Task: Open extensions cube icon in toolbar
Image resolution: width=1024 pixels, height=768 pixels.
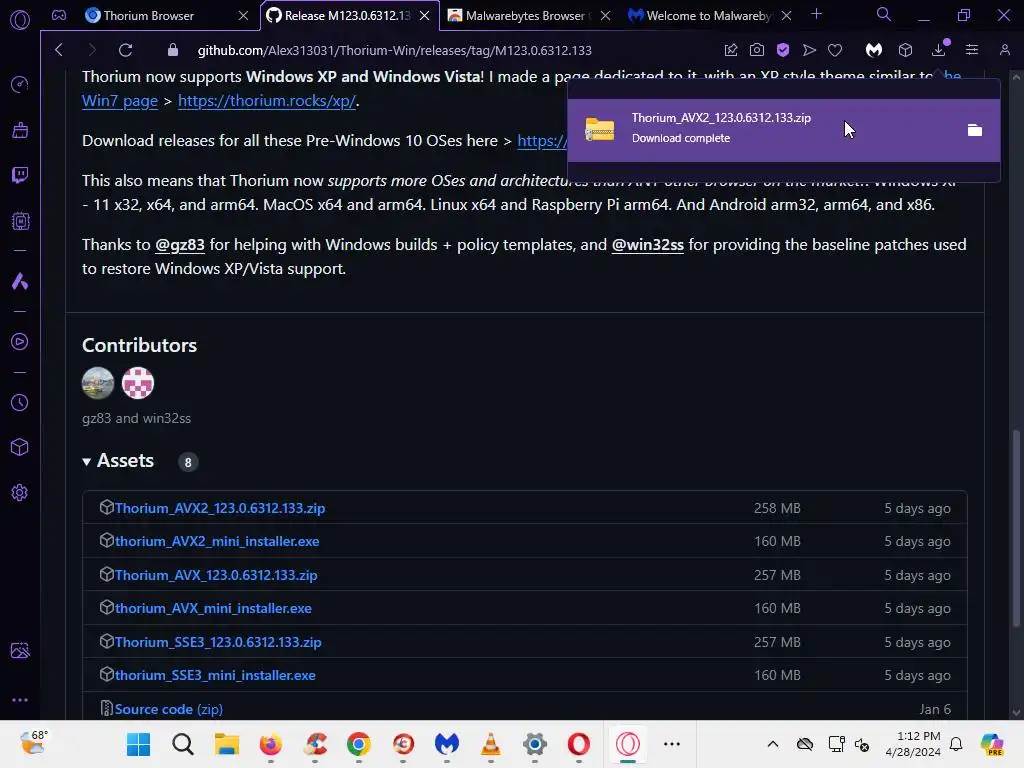Action: tap(905, 50)
